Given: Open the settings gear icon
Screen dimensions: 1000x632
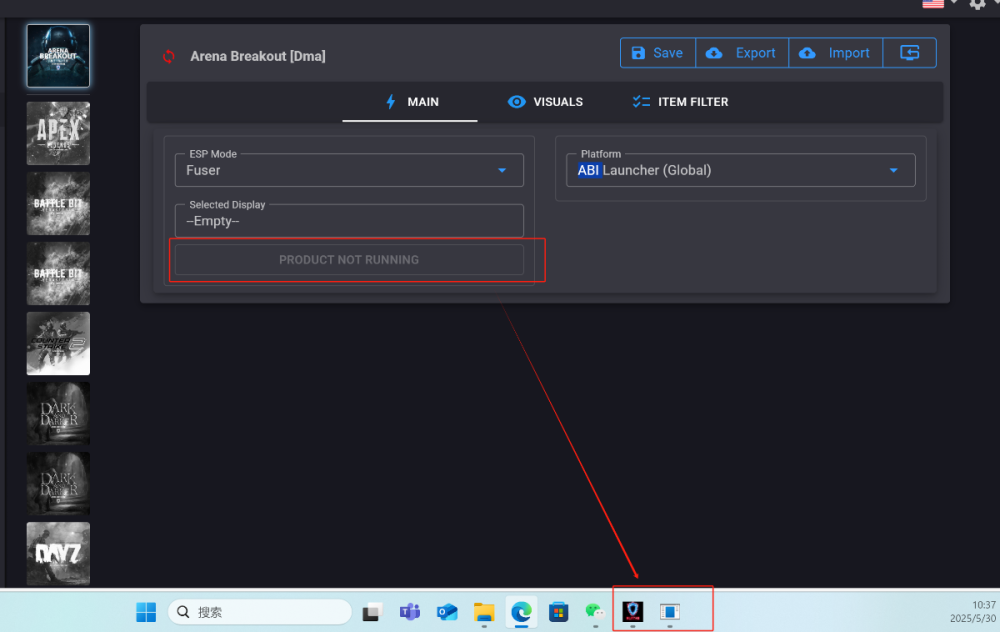Looking at the screenshot, I should coord(977,5).
